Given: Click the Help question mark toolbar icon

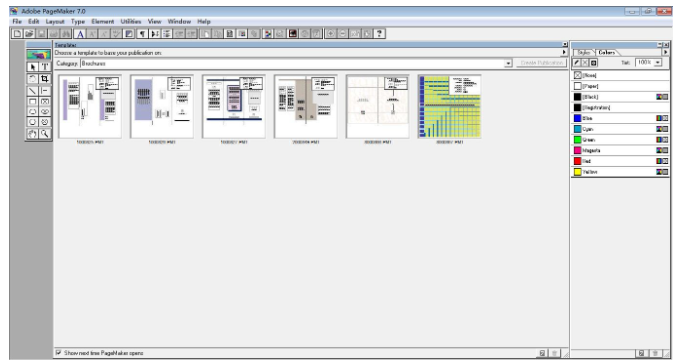Looking at the screenshot, I should [x=379, y=33].
